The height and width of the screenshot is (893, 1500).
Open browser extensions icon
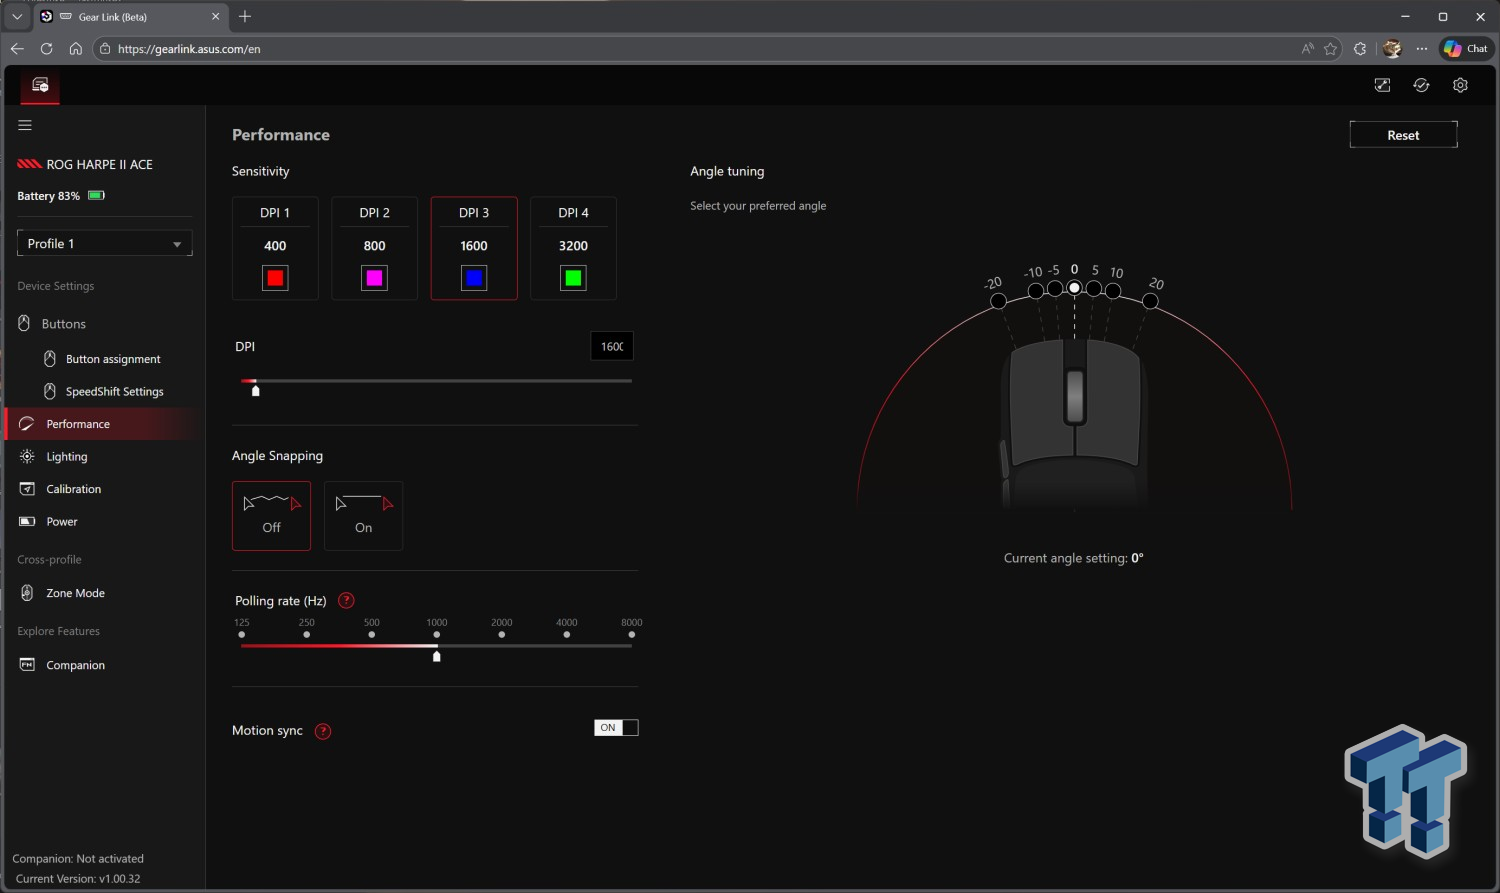tap(1360, 48)
